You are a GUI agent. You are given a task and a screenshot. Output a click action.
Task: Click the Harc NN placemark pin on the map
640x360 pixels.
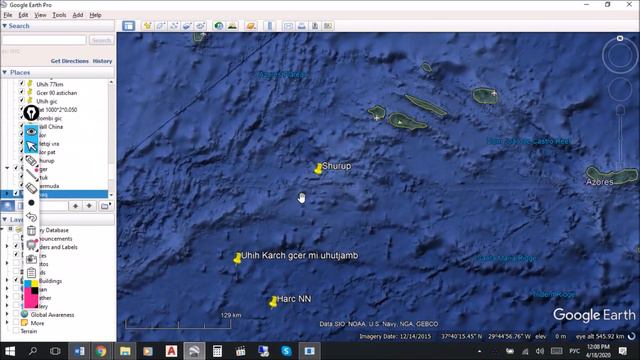tap(273, 302)
